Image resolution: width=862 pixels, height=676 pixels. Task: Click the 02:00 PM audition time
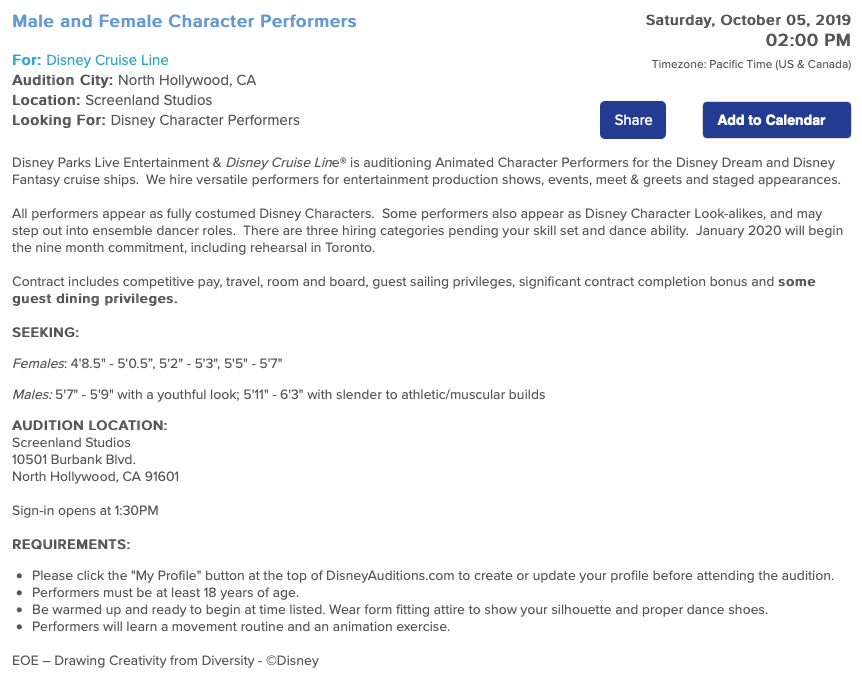pyautogui.click(x=808, y=40)
